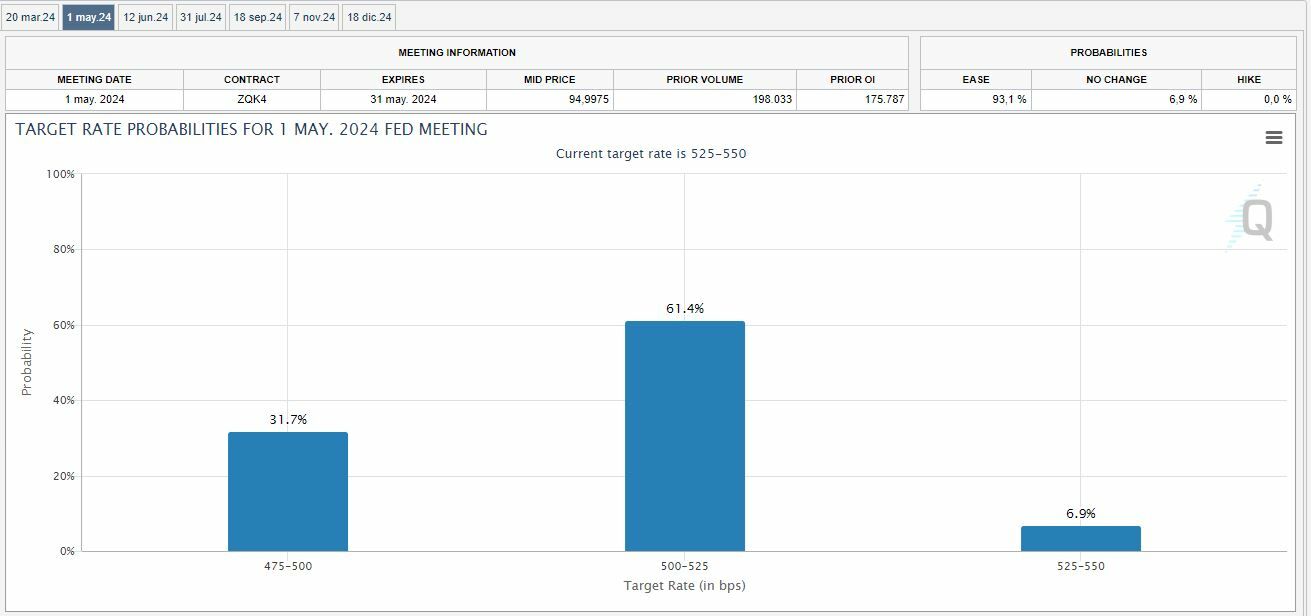Select the PRIOR OI column header
Image resolution: width=1311 pixels, height=616 pixels.
[x=852, y=79]
